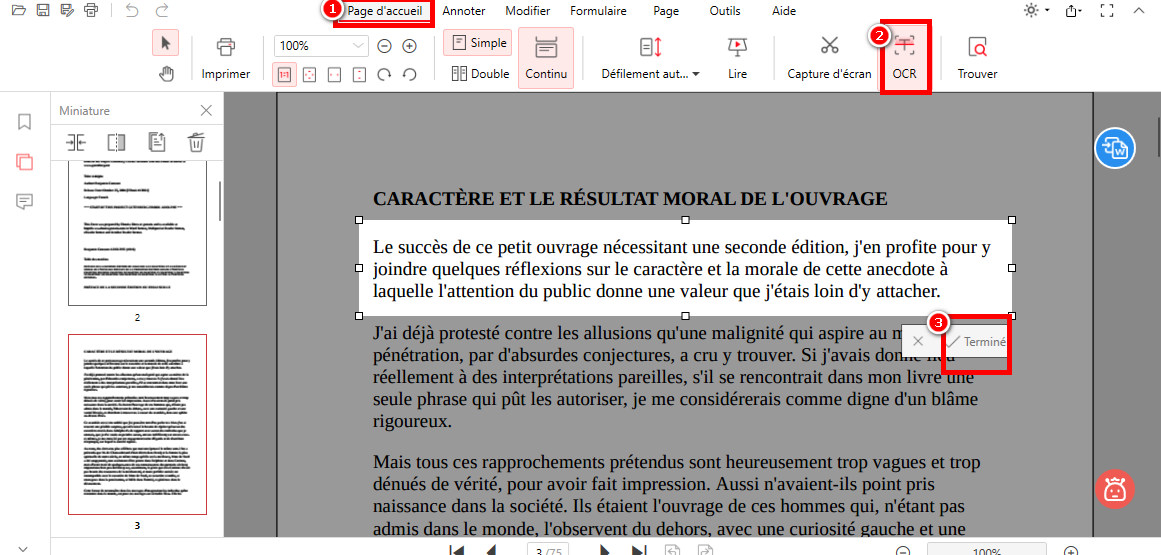Choose fit page view icon
This screenshot has height=555, width=1161.
pyautogui.click(x=310, y=75)
